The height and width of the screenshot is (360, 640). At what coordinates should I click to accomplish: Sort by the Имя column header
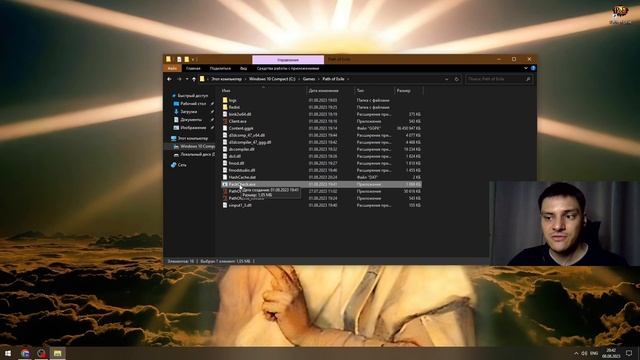[226, 91]
